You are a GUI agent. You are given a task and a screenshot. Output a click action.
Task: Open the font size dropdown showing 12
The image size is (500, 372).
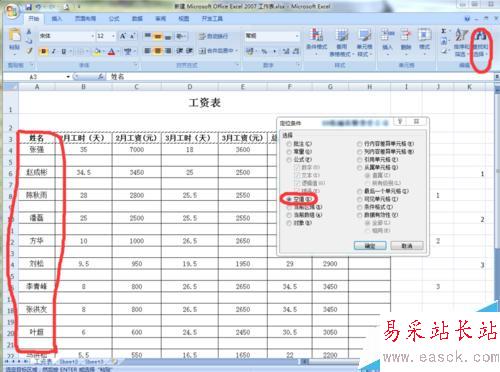(x=113, y=36)
